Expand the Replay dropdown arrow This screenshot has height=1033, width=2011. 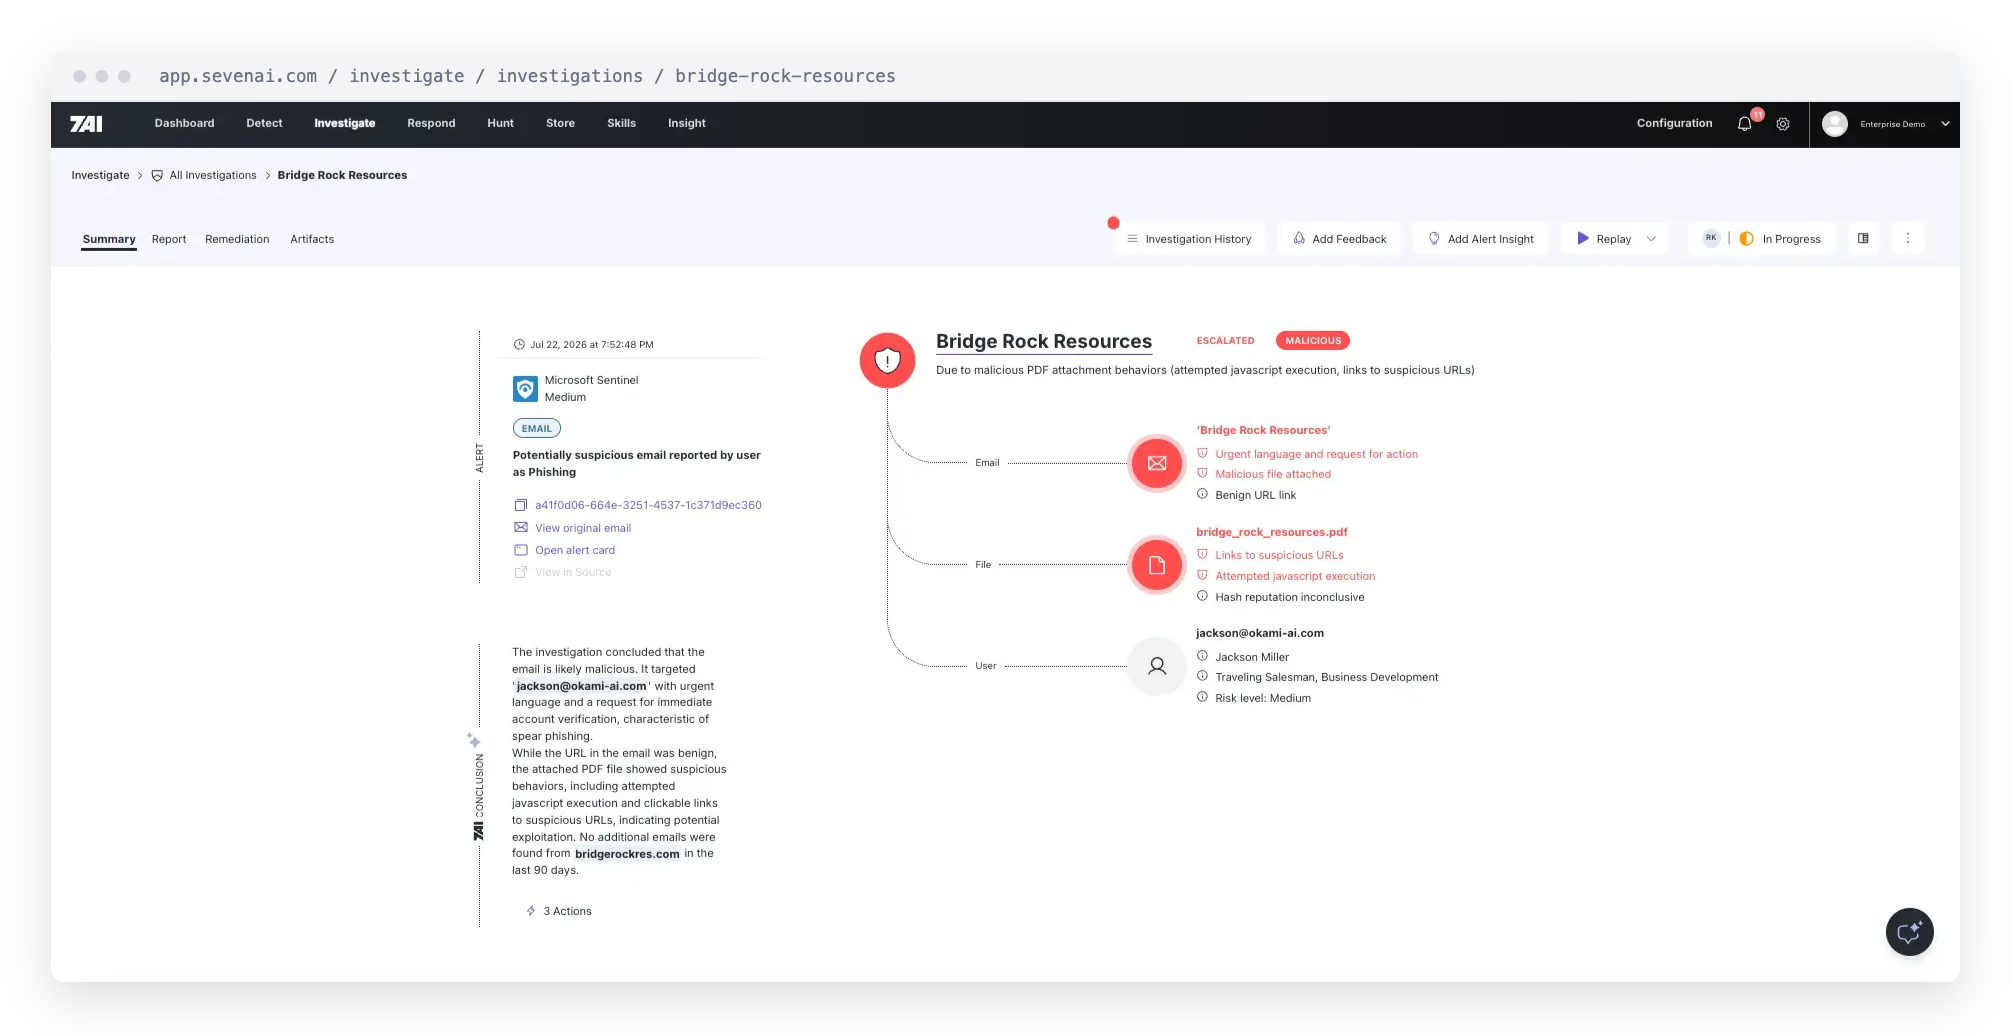point(1651,238)
